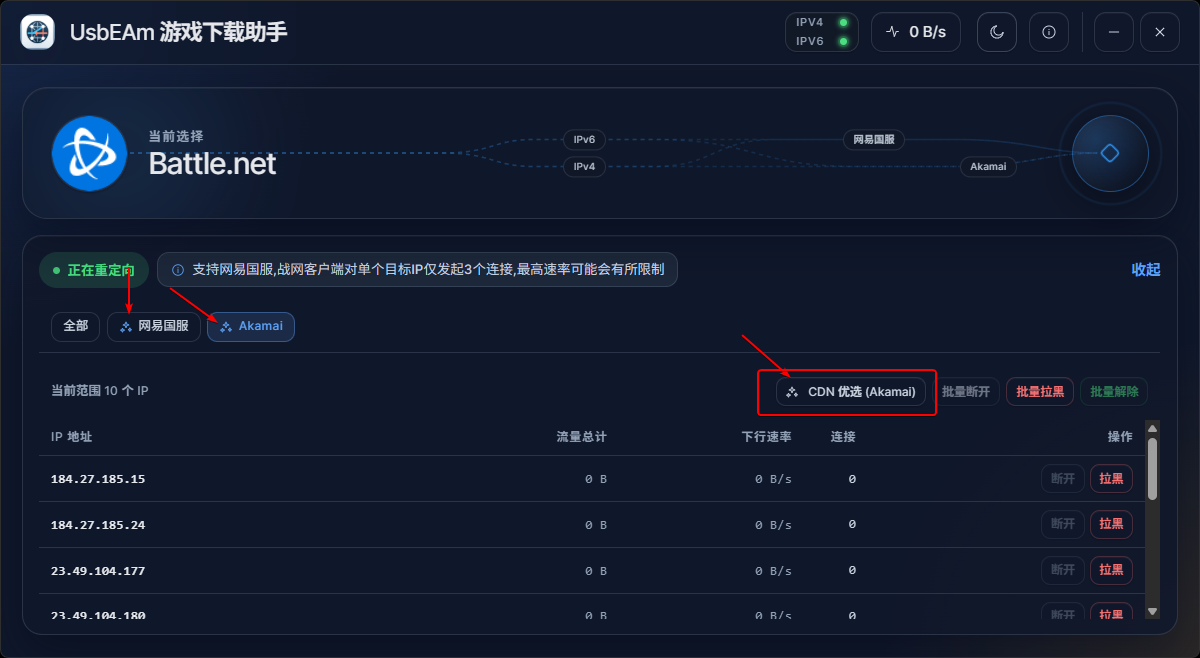Click the IPv6 route node

(x=584, y=140)
